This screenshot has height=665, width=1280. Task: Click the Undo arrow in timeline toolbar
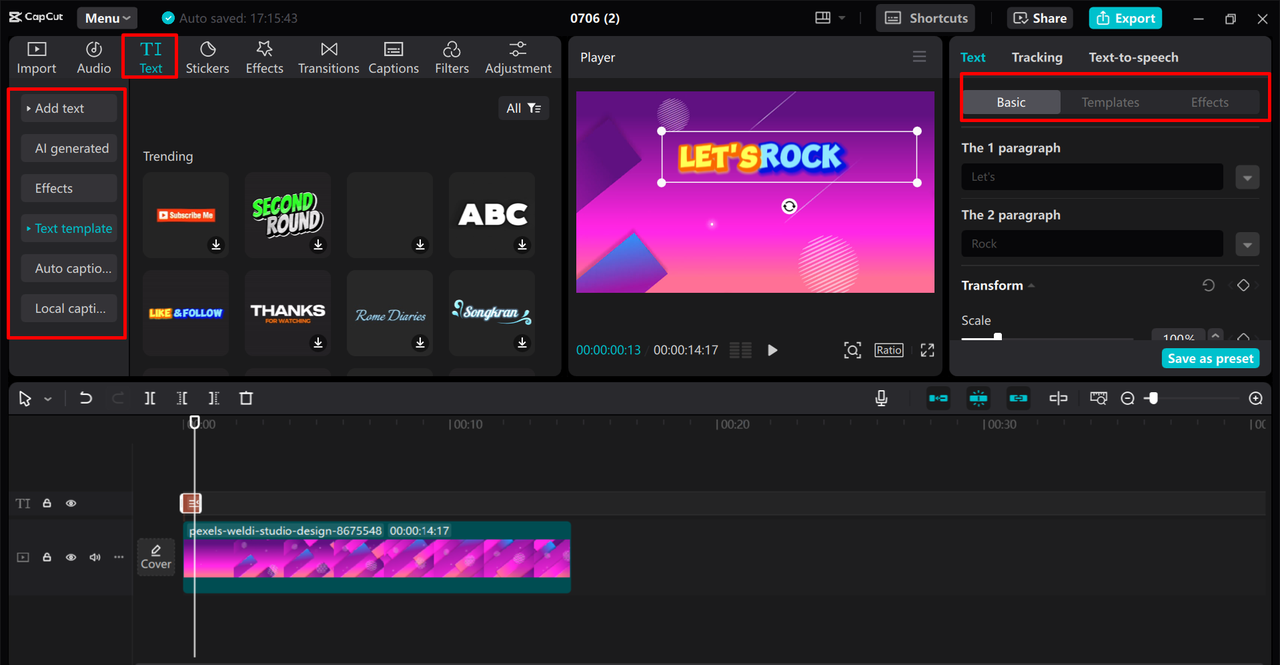click(x=86, y=398)
